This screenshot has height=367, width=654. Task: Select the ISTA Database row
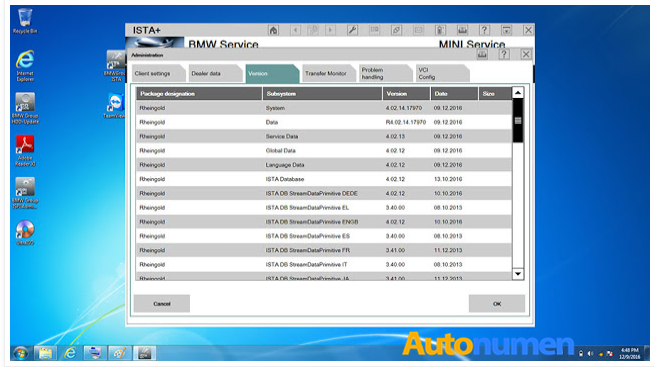pos(324,179)
